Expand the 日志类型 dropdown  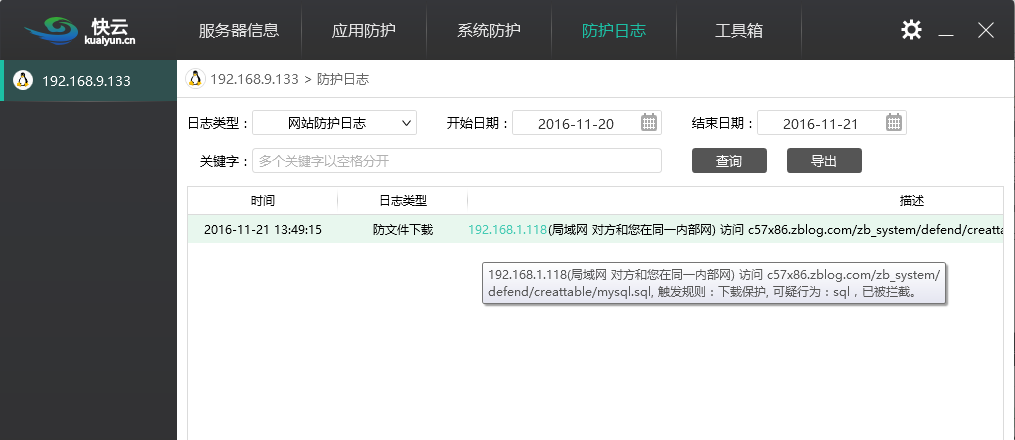pyautogui.click(x=334, y=123)
